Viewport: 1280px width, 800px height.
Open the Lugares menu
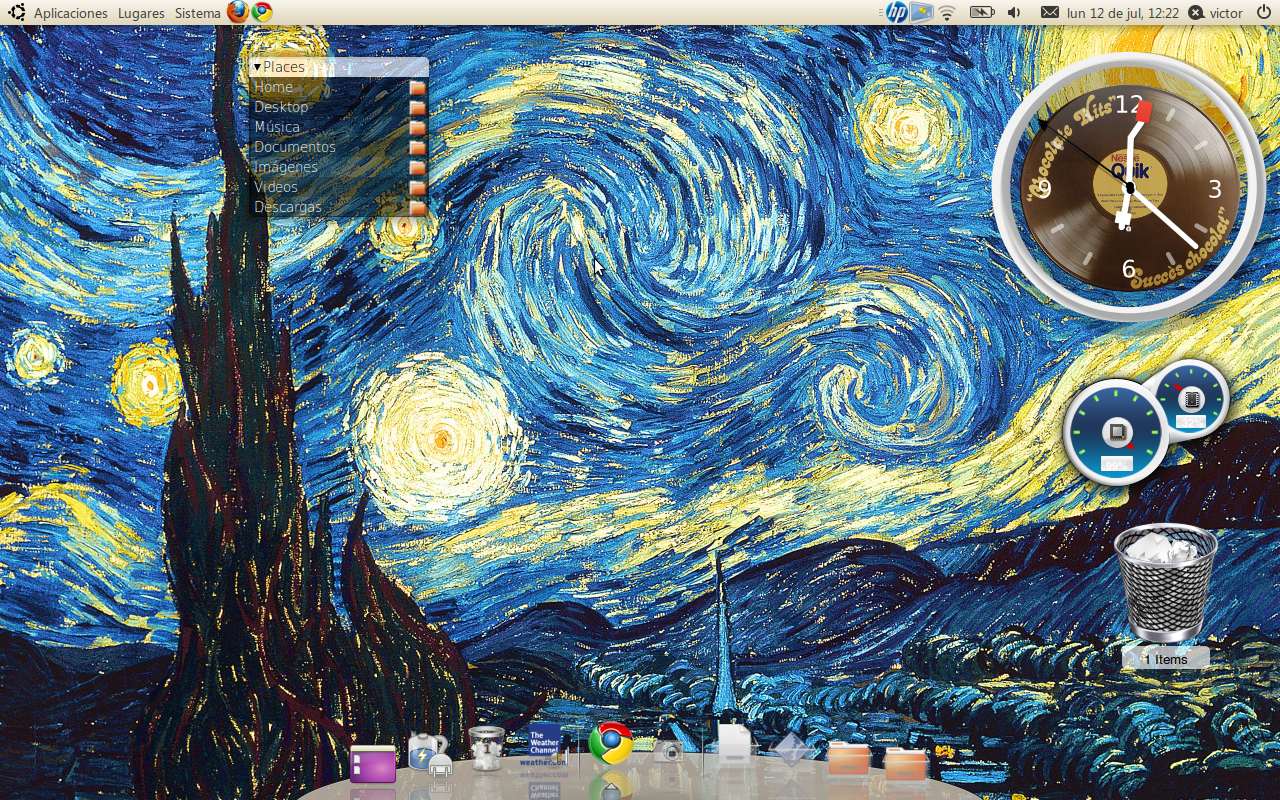tap(141, 13)
